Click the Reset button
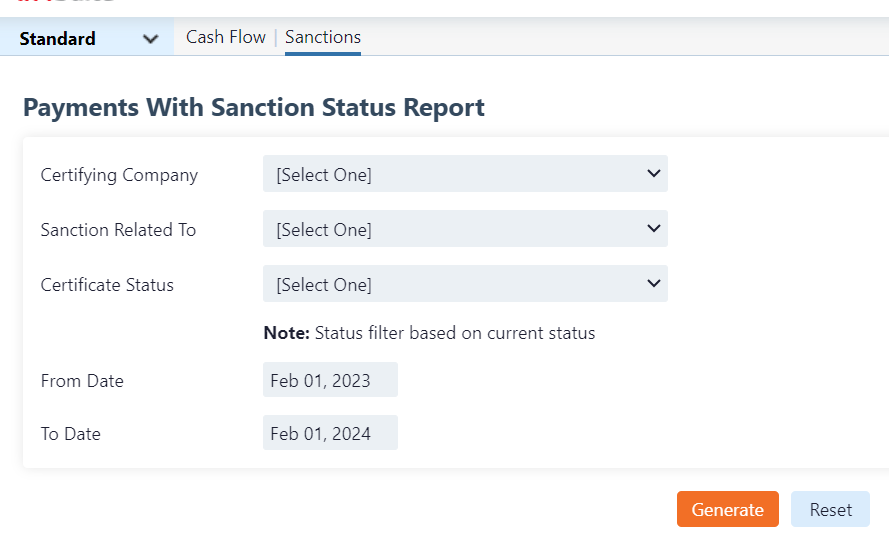Image resolution: width=889 pixels, height=552 pixels. [830, 509]
